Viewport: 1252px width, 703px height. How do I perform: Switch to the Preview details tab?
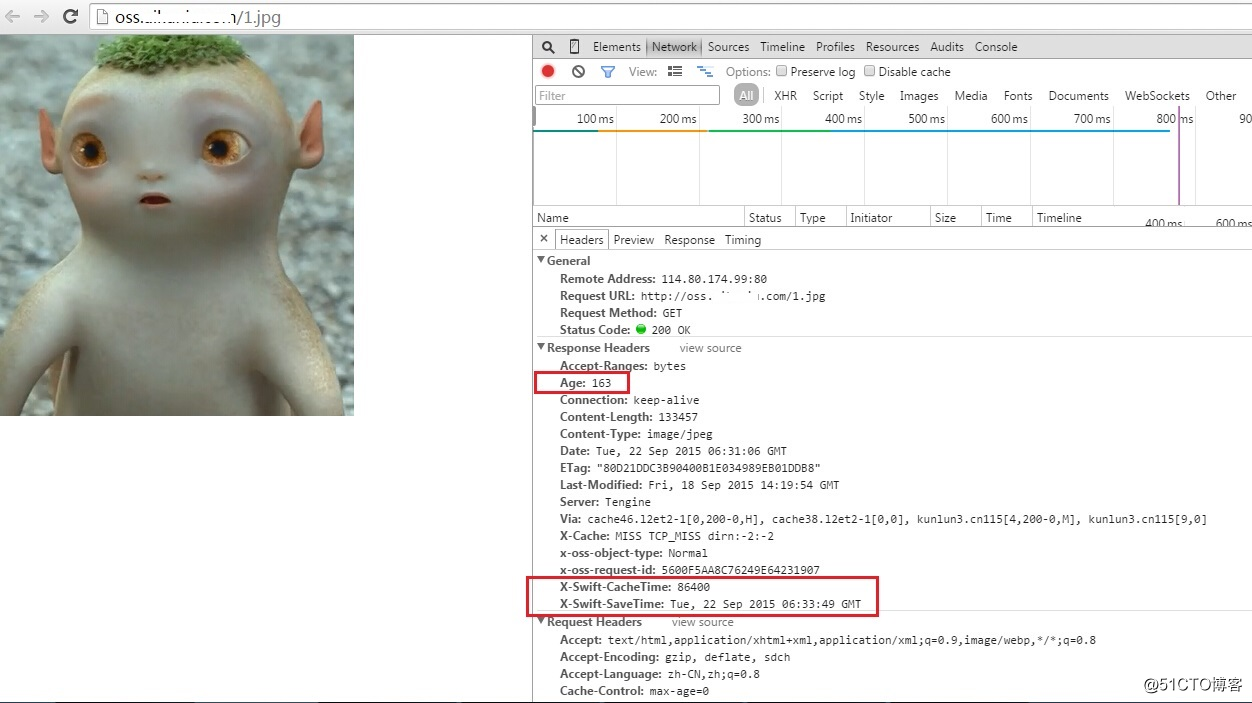(x=633, y=240)
